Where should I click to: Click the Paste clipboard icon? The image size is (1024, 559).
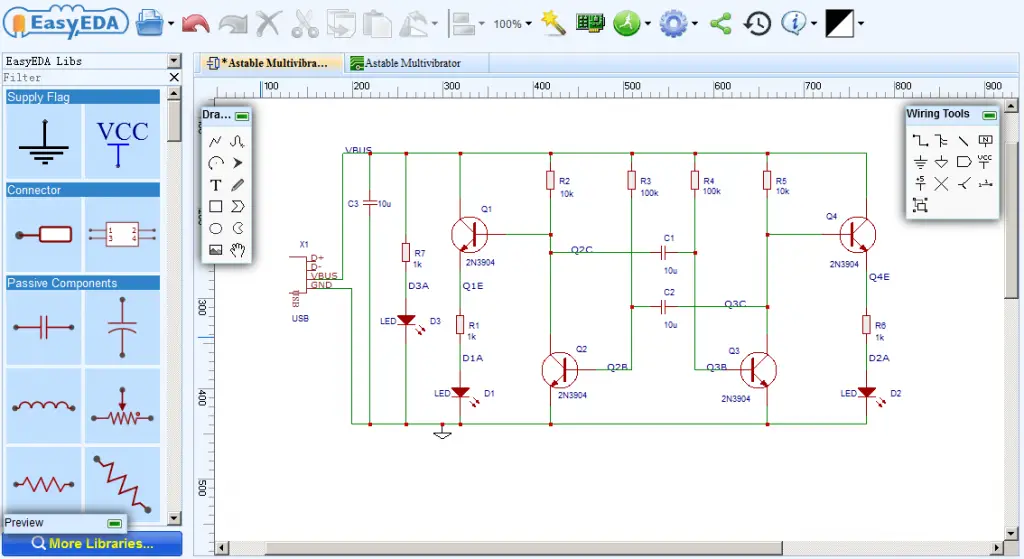click(x=377, y=24)
